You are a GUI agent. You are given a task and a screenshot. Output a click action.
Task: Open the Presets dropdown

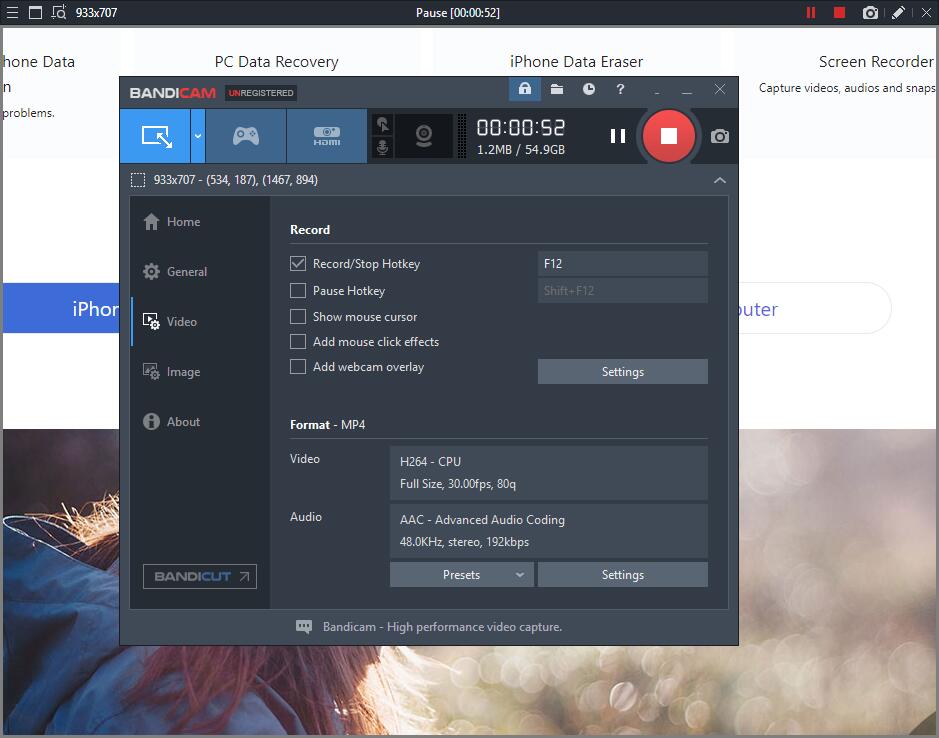461,574
